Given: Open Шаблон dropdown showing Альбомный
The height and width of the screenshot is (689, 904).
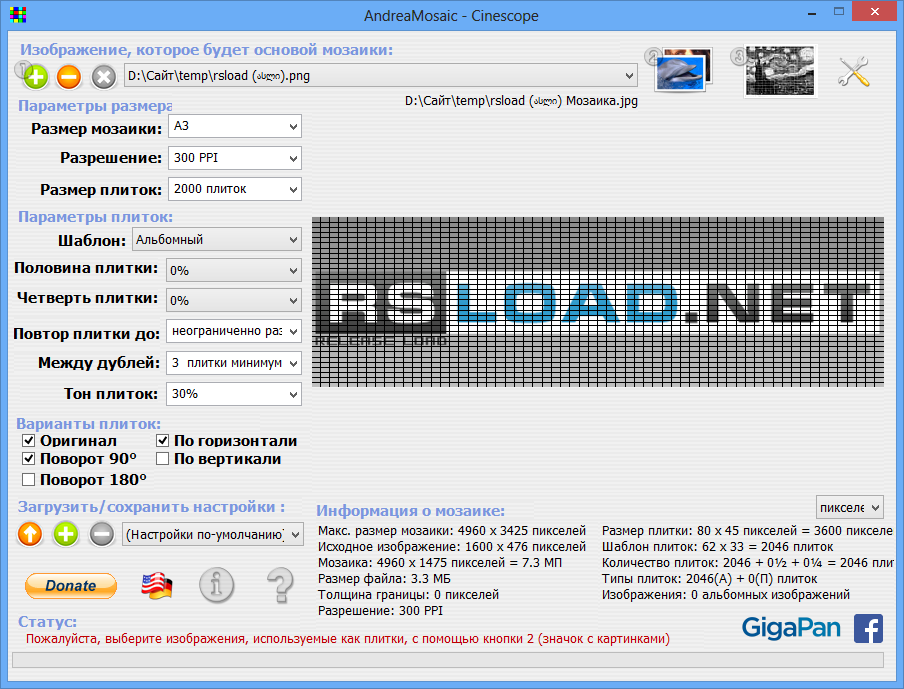Looking at the screenshot, I should pos(217,240).
